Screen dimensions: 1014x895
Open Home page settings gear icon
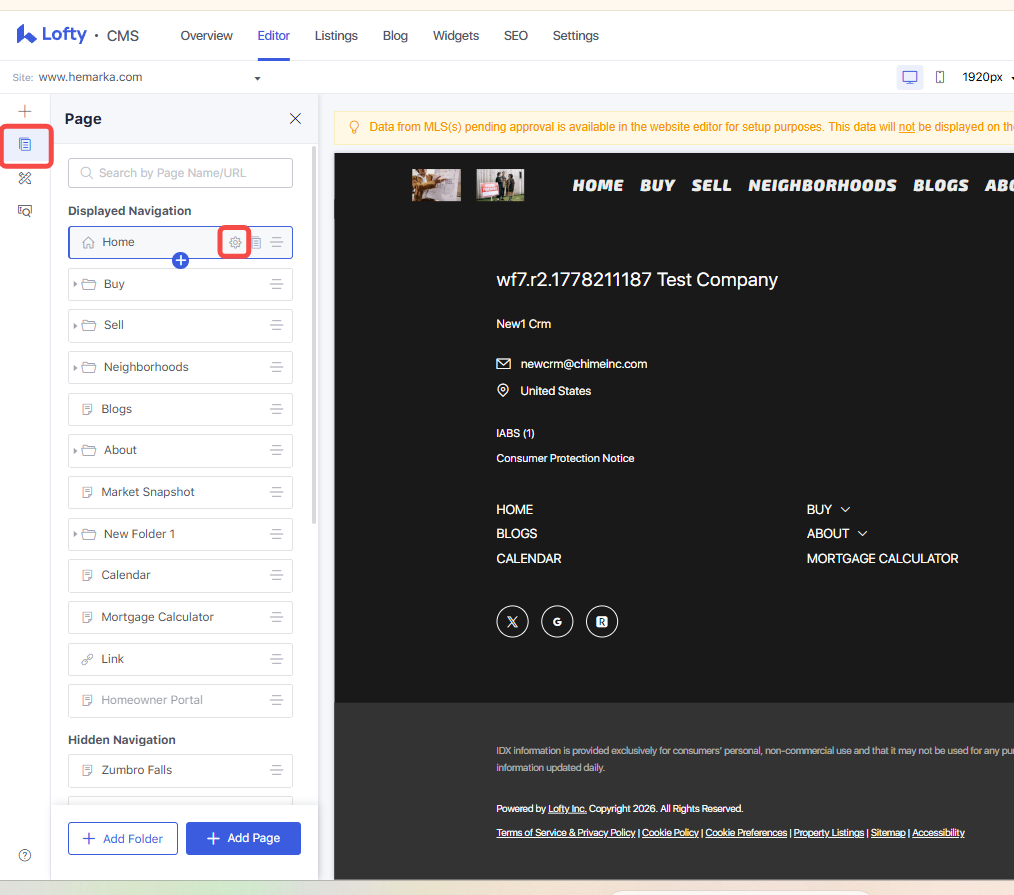click(235, 243)
